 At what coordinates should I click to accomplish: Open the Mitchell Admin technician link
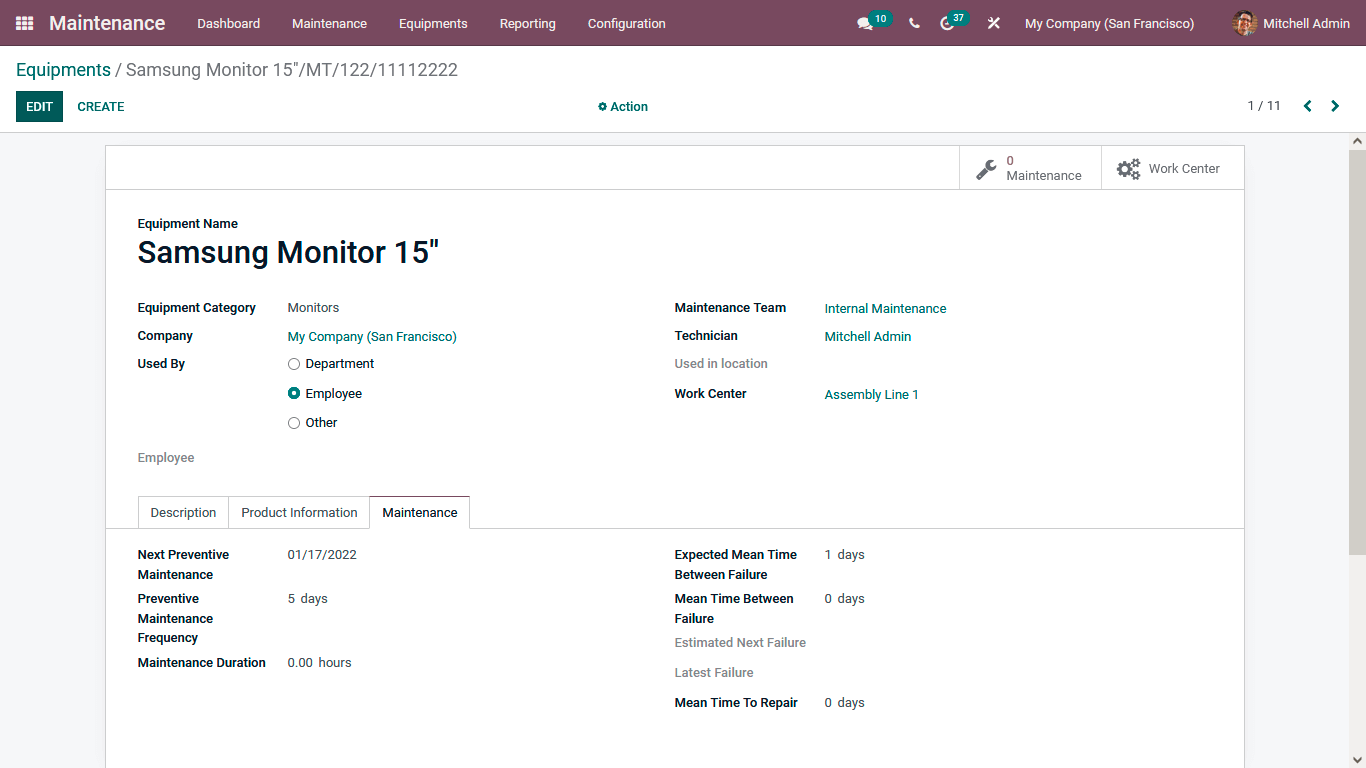pyautogui.click(x=868, y=337)
